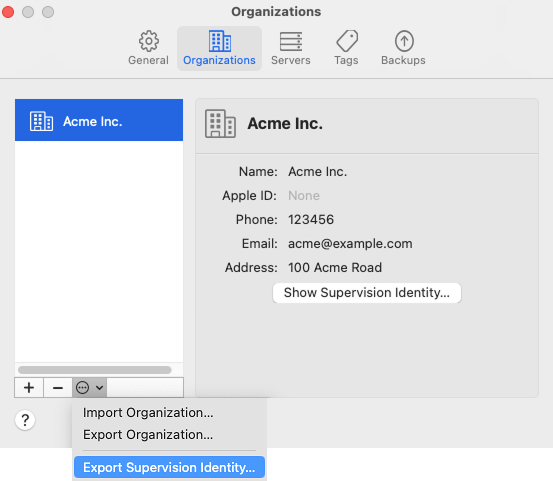553x481 pixels.
Task: Click the Apple ID value None
Action: click(304, 195)
